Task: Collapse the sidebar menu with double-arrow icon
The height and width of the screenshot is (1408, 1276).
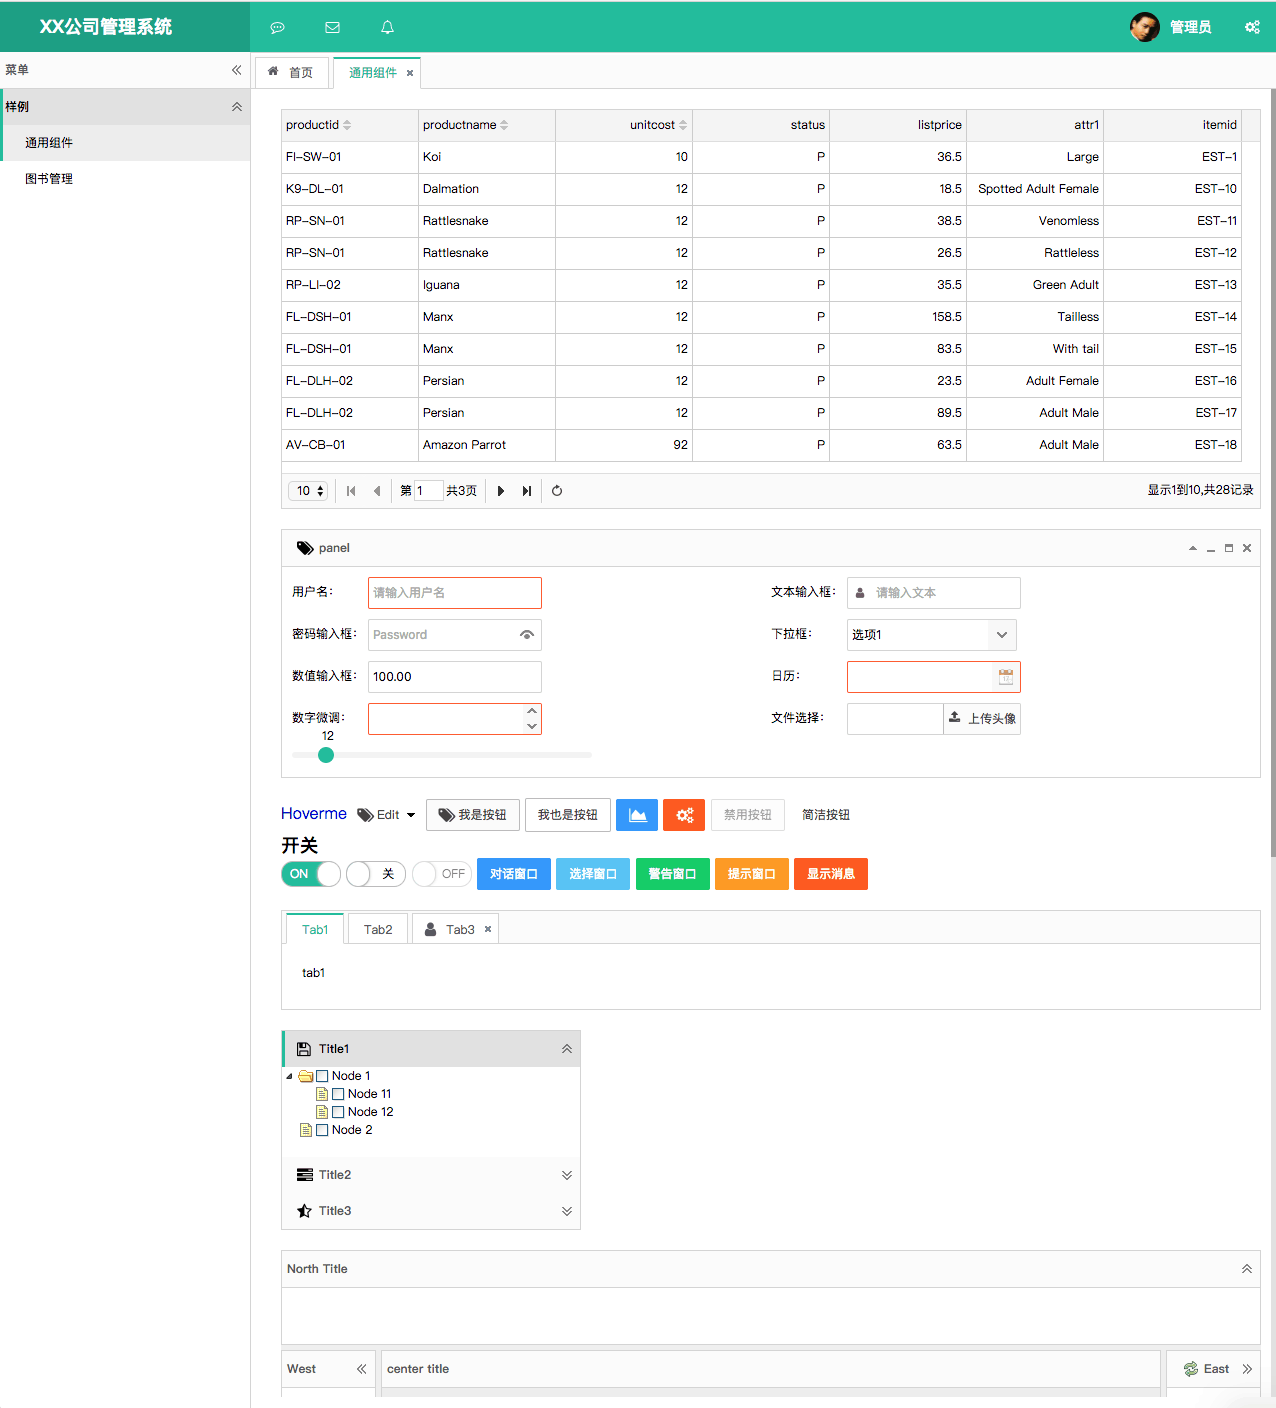Action: click(x=237, y=70)
